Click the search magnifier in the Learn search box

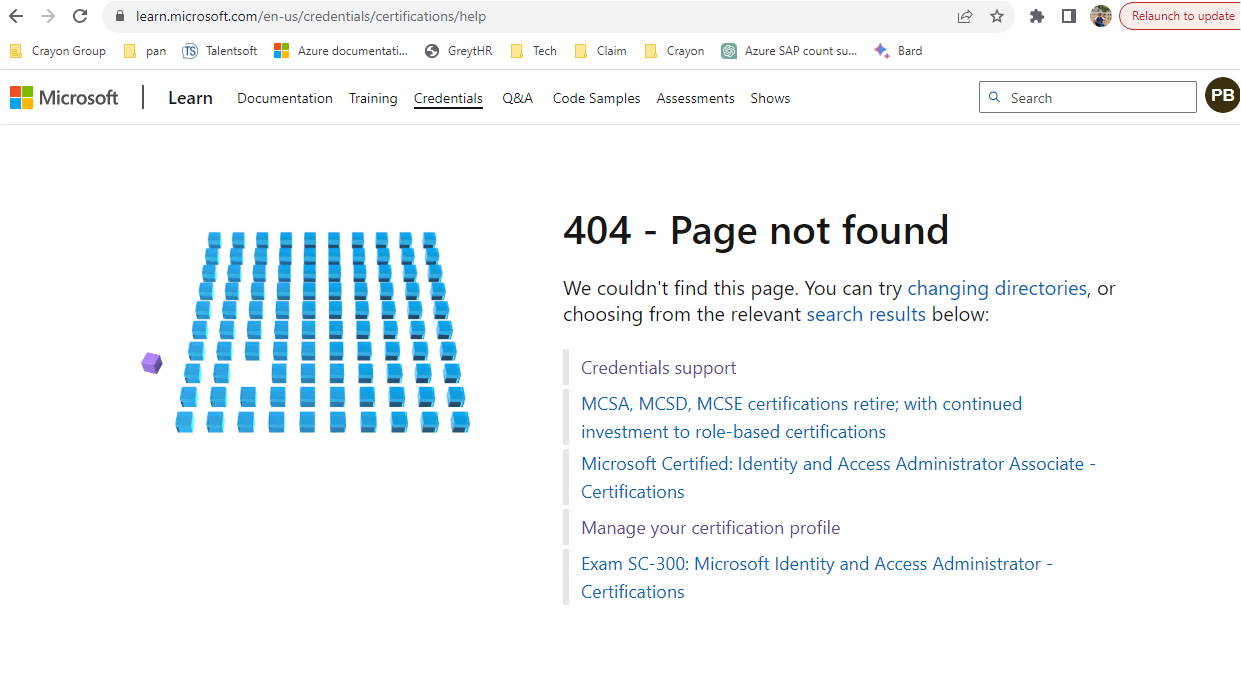click(994, 96)
